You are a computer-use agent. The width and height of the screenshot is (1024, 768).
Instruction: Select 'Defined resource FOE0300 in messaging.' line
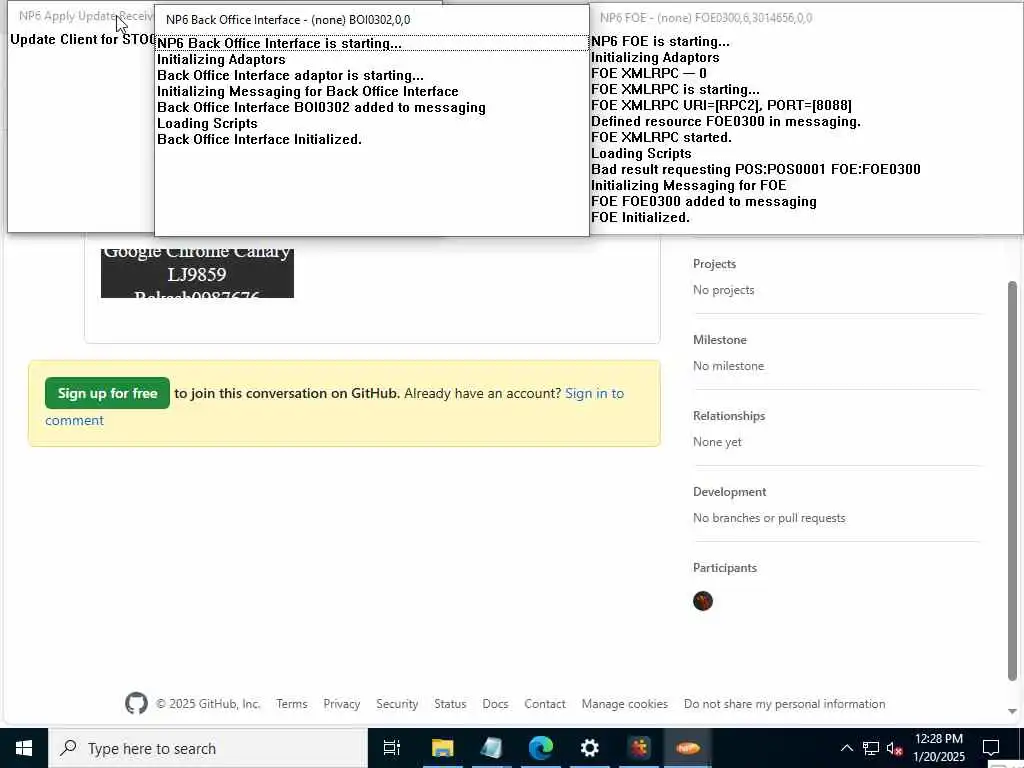[x=726, y=121]
